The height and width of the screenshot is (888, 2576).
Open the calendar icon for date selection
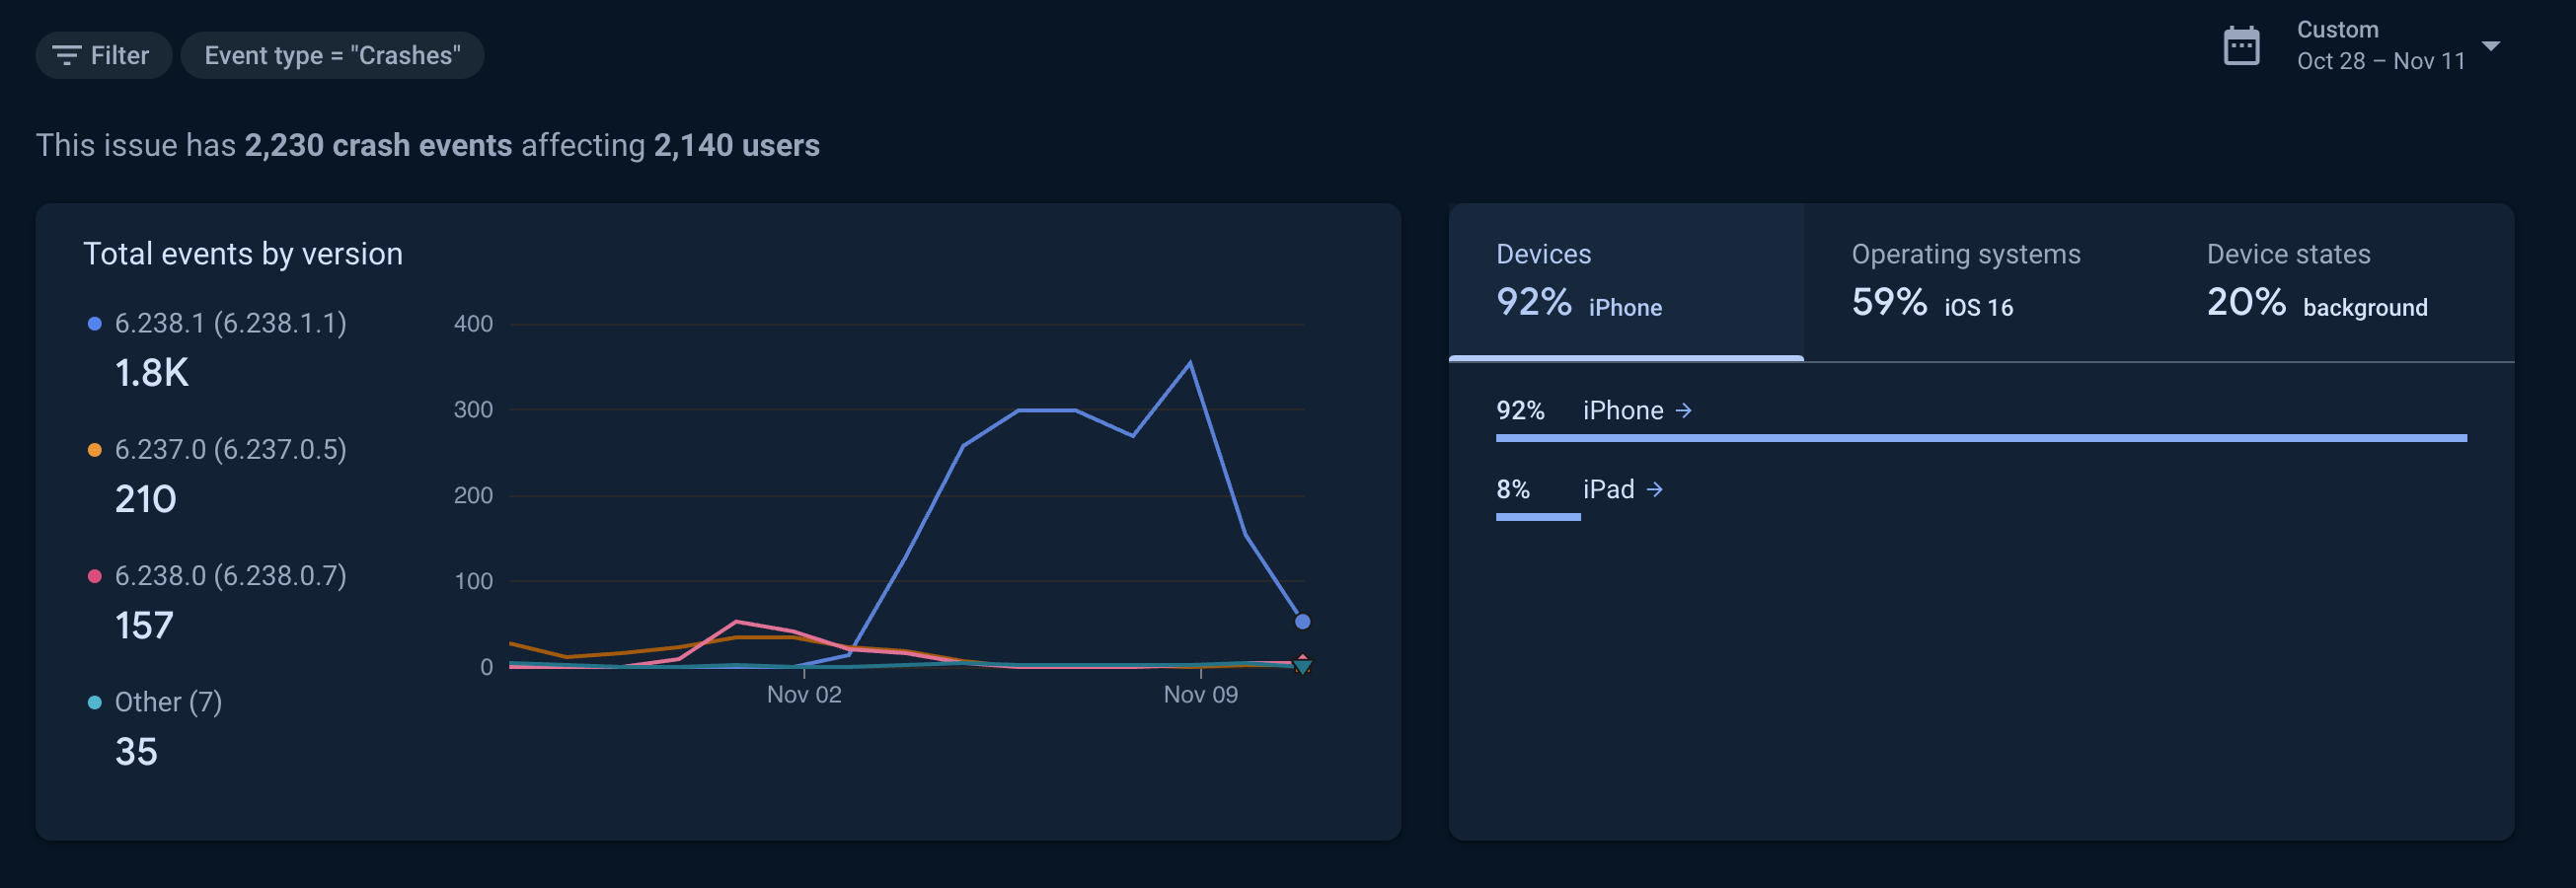coord(2242,44)
